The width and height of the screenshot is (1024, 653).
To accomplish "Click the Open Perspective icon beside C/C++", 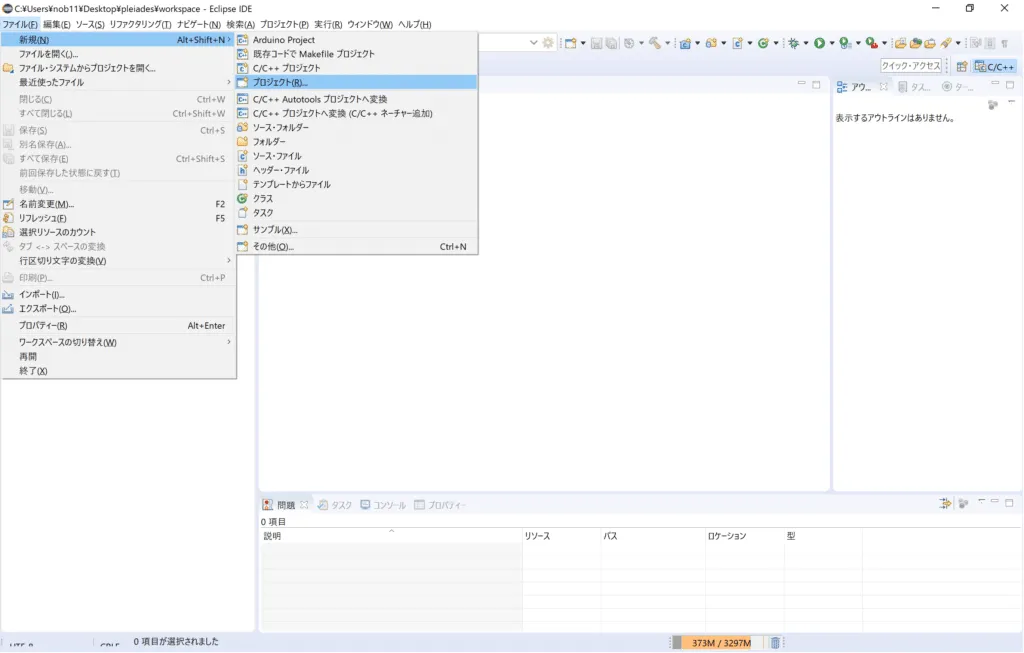I will pyautogui.click(x=962, y=67).
